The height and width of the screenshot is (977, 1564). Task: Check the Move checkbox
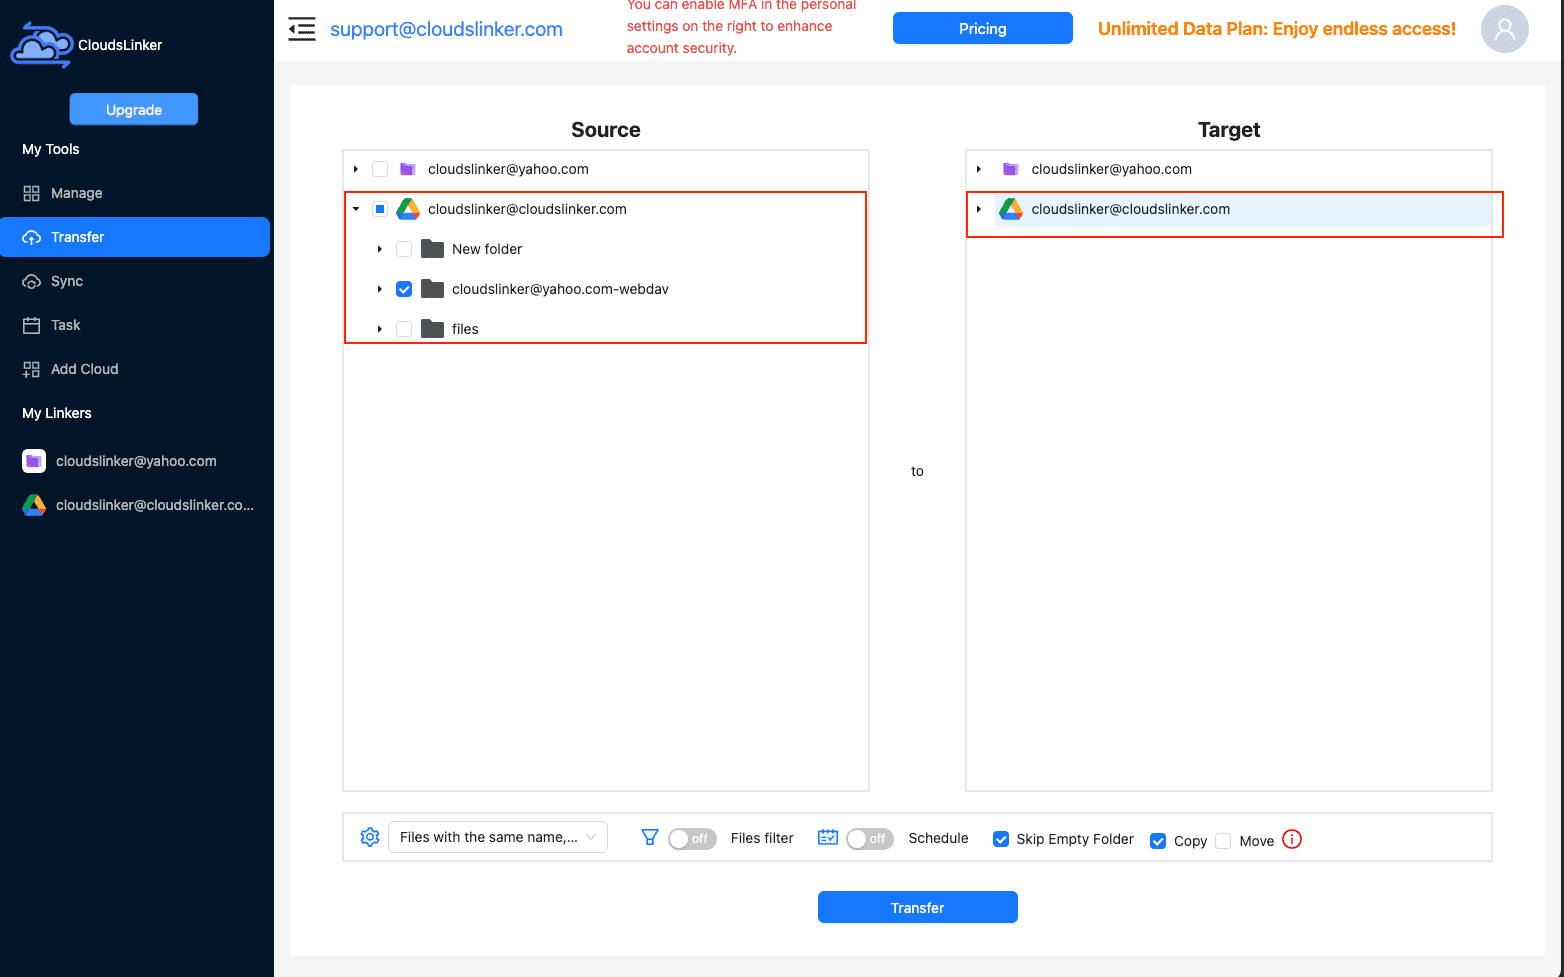(1223, 841)
